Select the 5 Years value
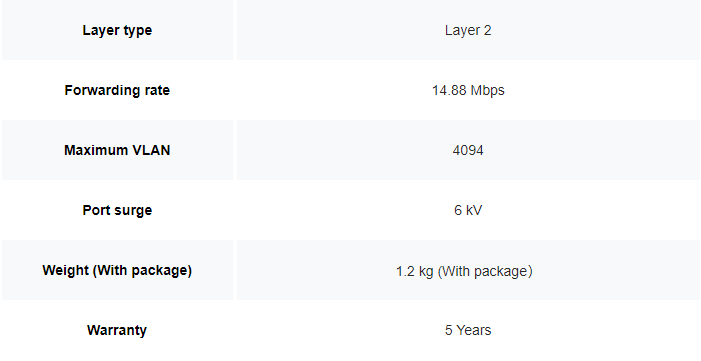The width and height of the screenshot is (701, 361). pos(468,330)
